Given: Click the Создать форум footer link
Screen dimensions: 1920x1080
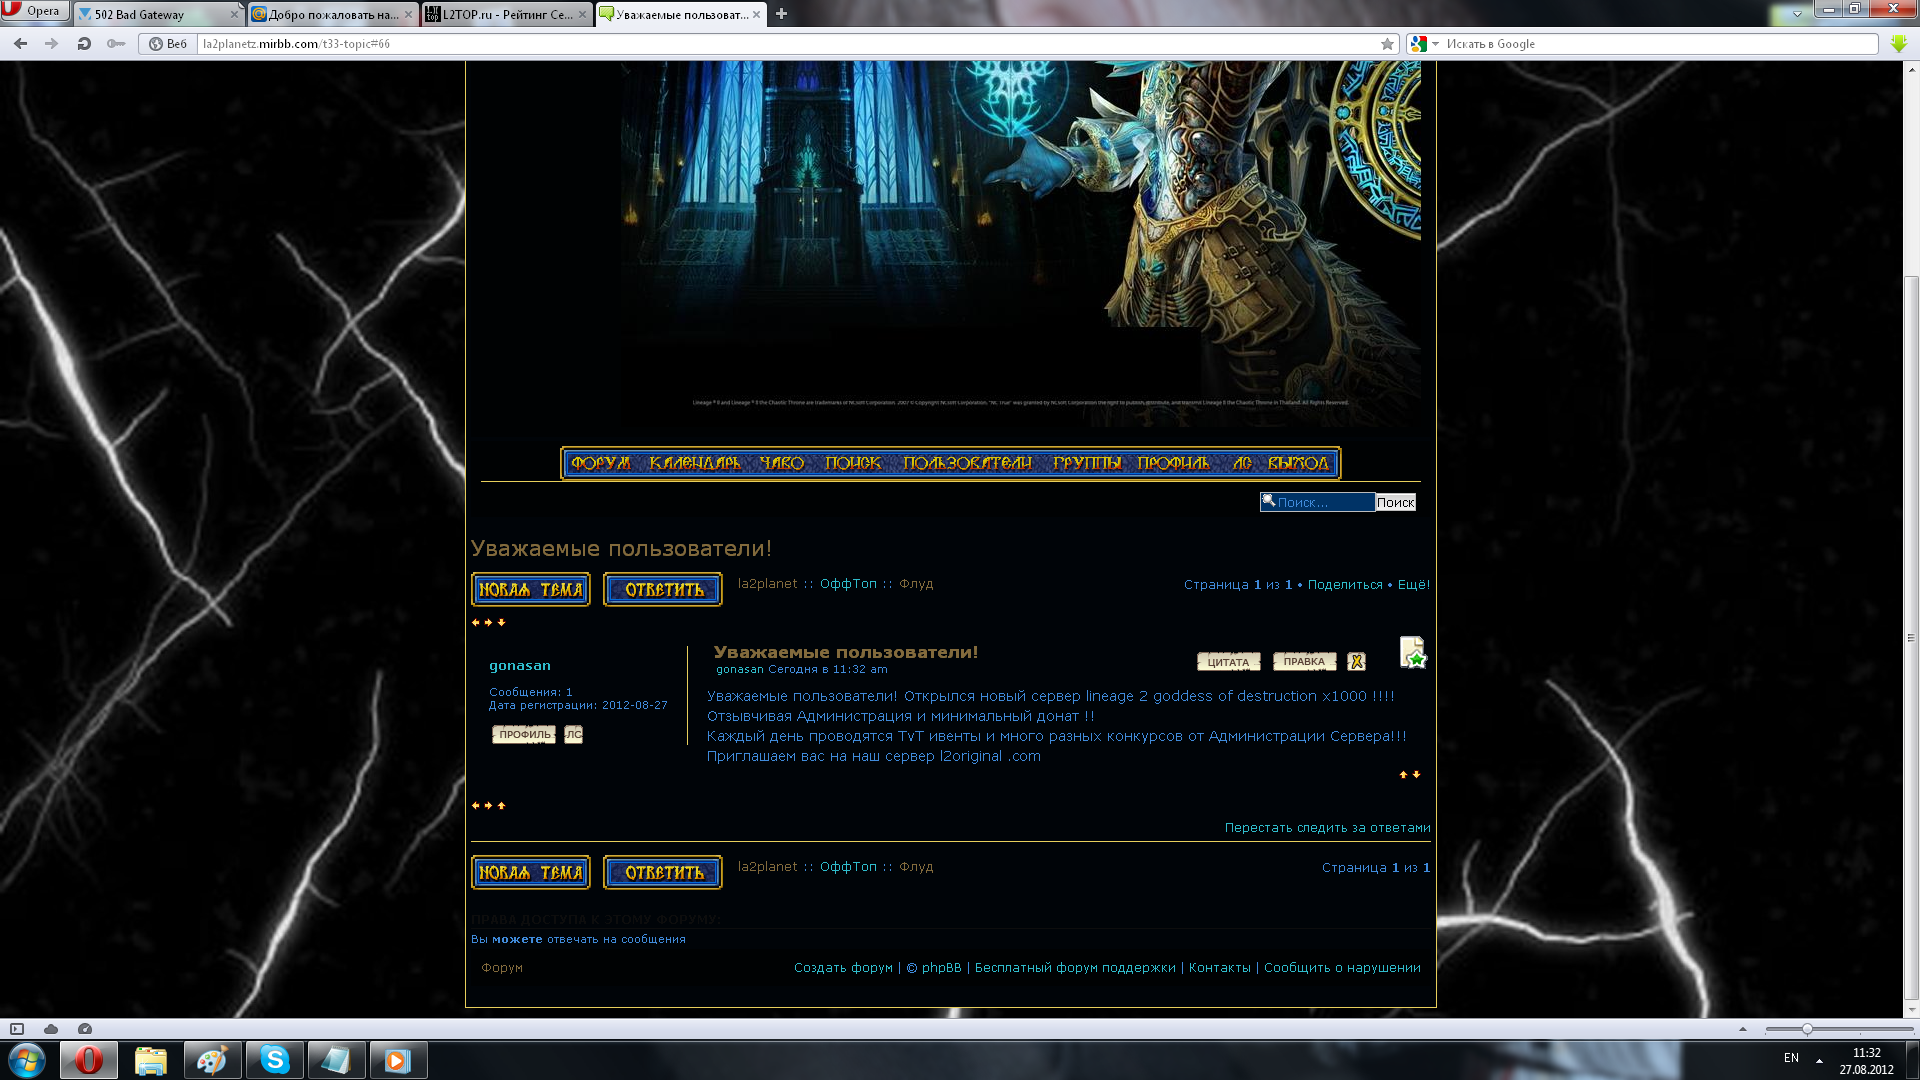Looking at the screenshot, I should pyautogui.click(x=843, y=967).
